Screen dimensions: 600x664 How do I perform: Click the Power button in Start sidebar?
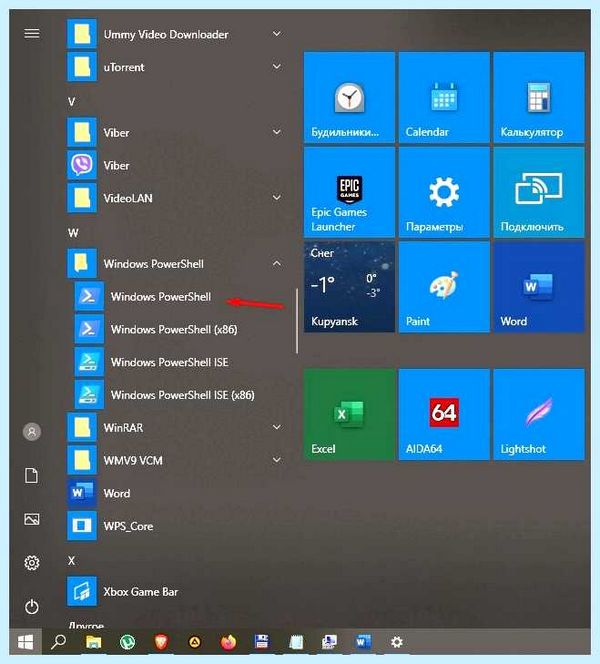coord(32,607)
